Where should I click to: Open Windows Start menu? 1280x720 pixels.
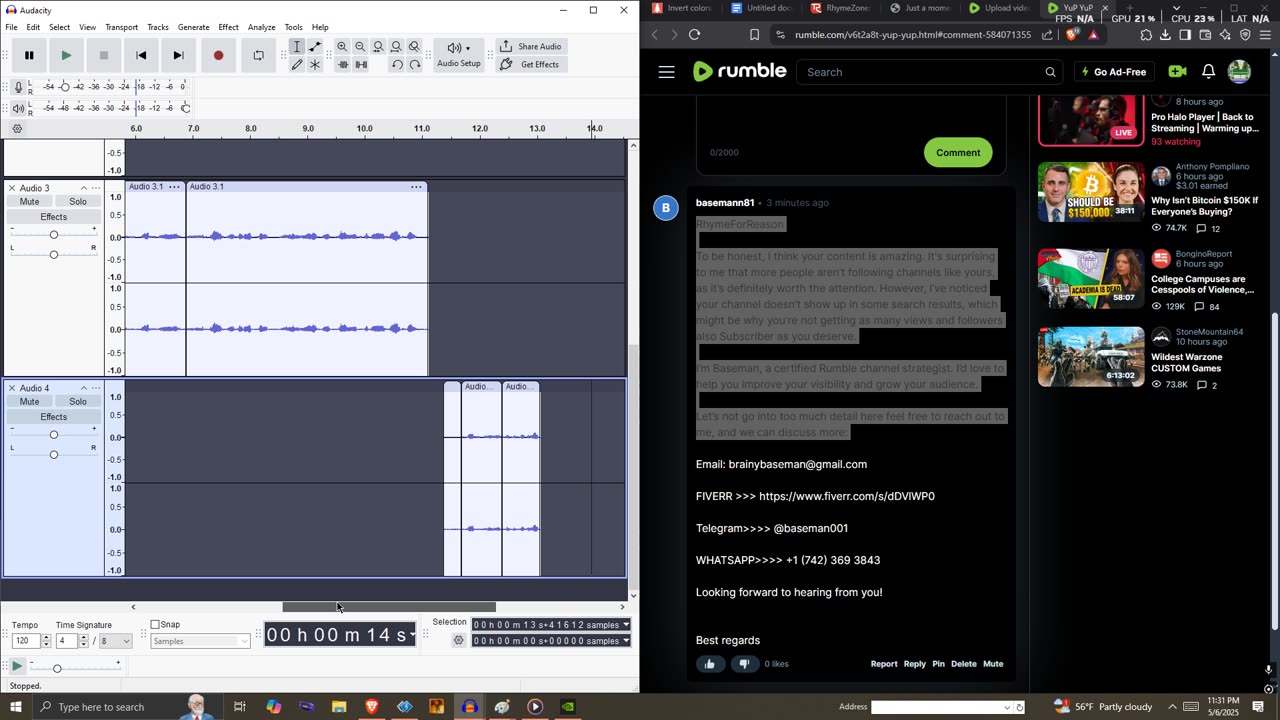point(15,707)
